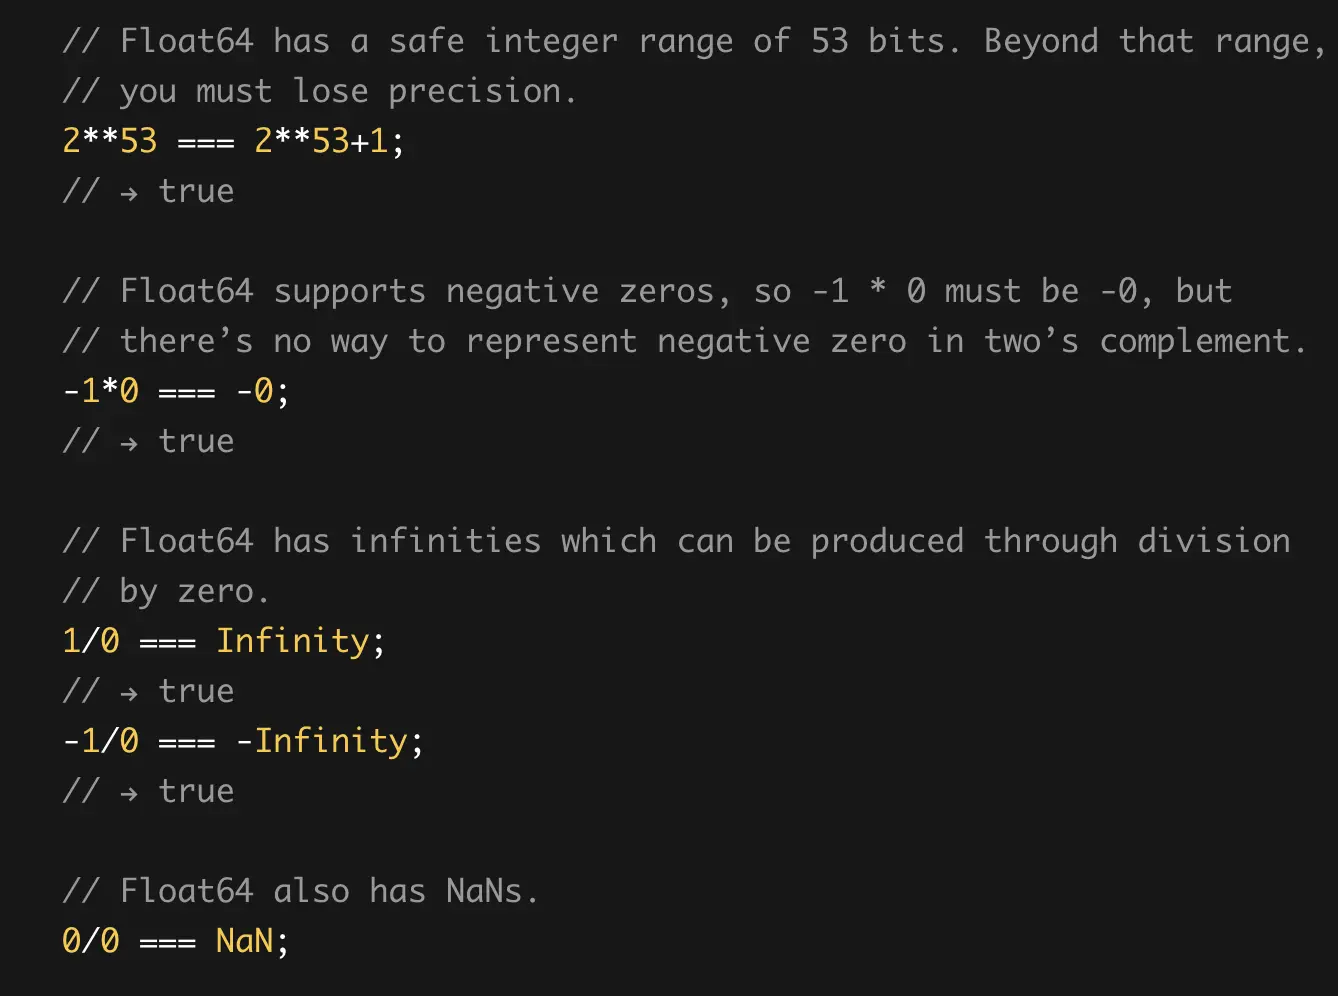Click the "NaN" keyword on the last line
Image resolution: width=1338 pixels, height=996 pixels.
point(245,941)
